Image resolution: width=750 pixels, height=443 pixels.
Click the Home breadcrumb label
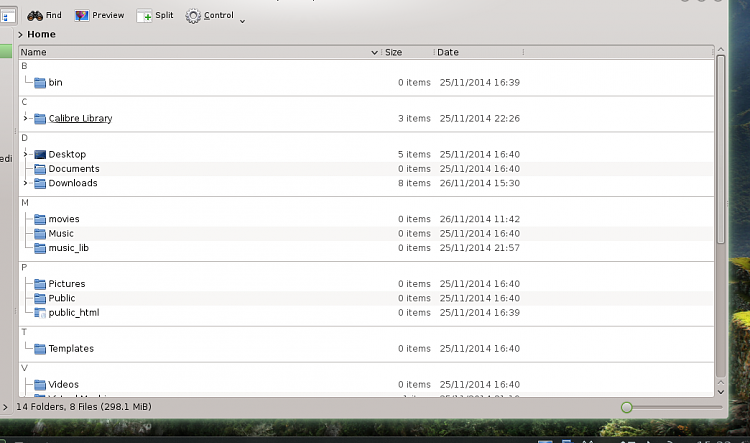pyautogui.click(x=41, y=34)
